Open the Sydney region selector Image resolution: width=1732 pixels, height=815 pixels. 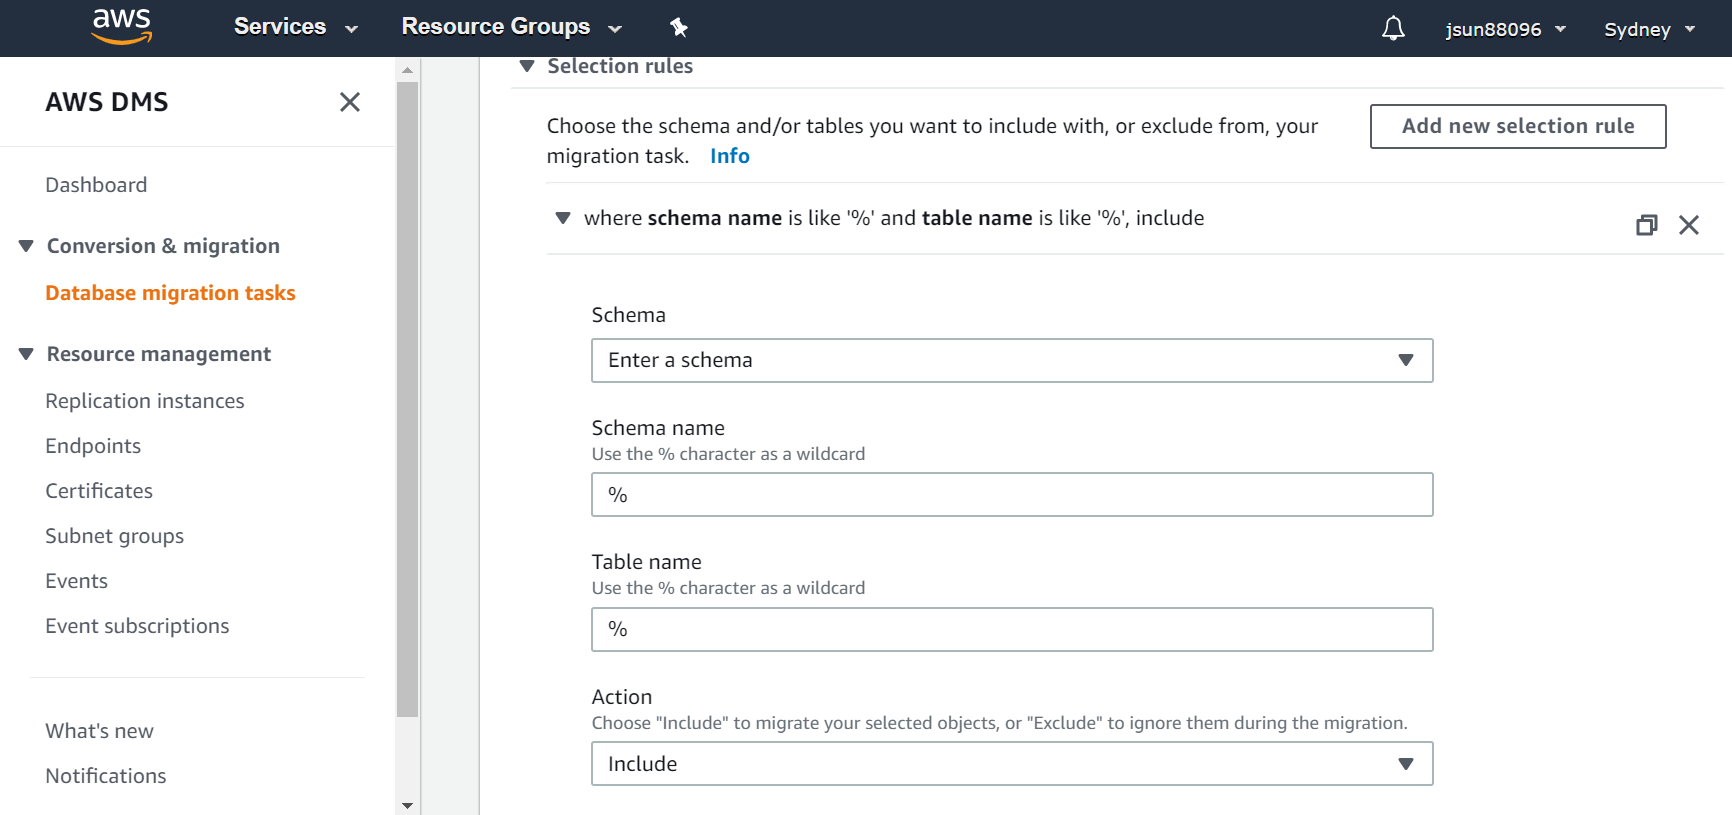tap(1649, 29)
